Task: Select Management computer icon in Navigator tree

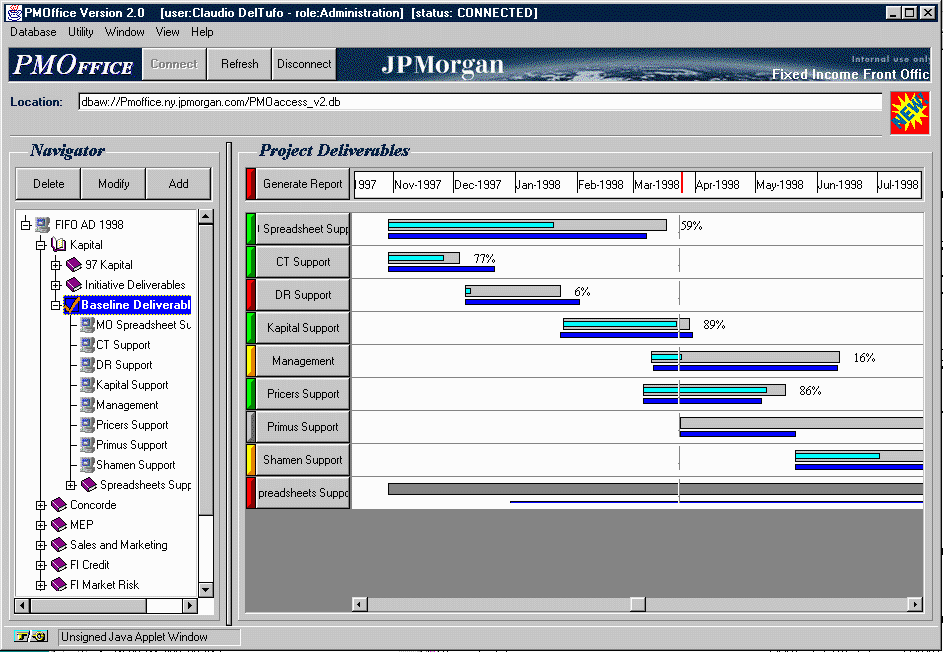Action: (88, 405)
